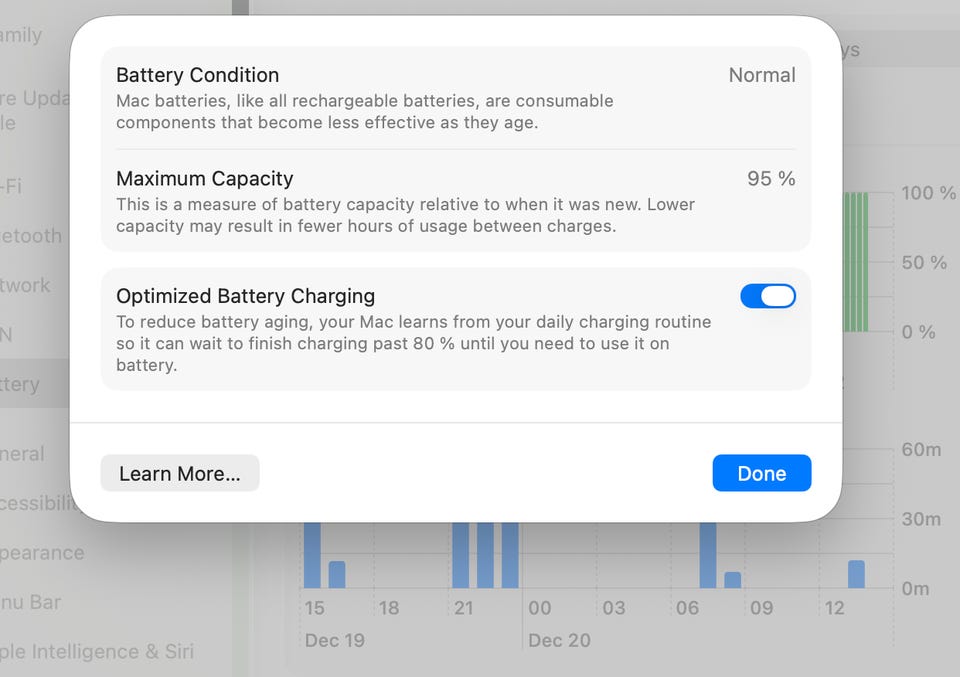Open Family in the settings sidebar
The image size is (960, 677).
22,36
